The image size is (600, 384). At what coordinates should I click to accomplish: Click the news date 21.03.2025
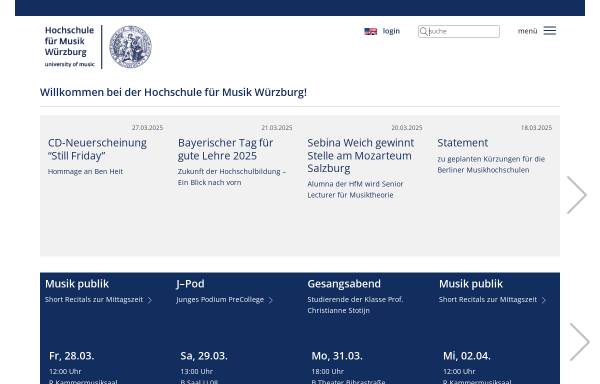[277, 128]
